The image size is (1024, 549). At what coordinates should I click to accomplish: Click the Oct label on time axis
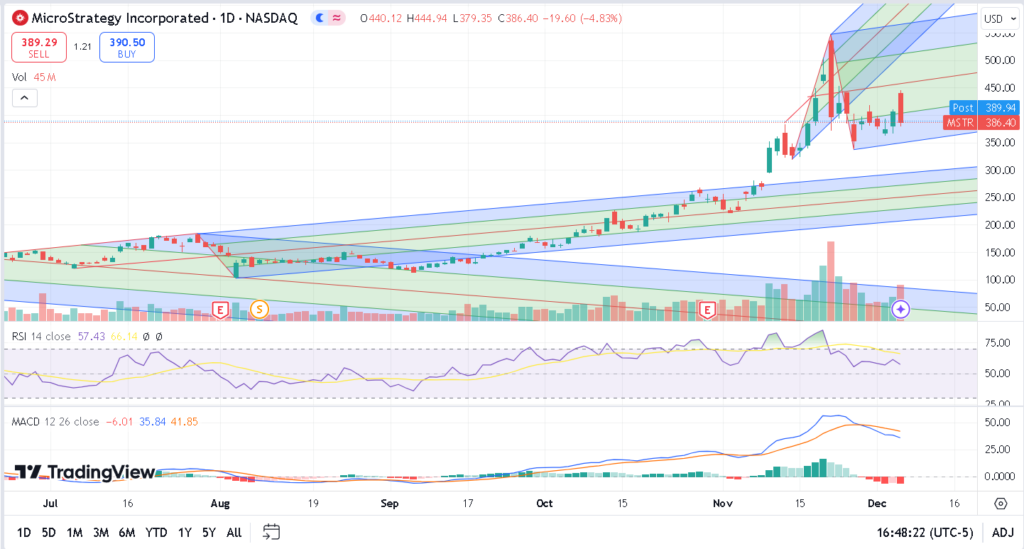coord(544,503)
